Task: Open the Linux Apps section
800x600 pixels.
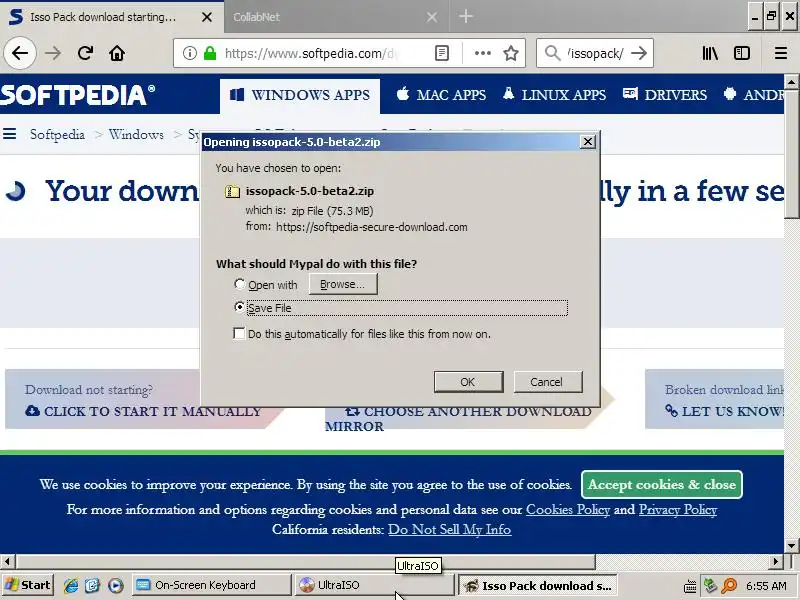Action: [x=555, y=95]
